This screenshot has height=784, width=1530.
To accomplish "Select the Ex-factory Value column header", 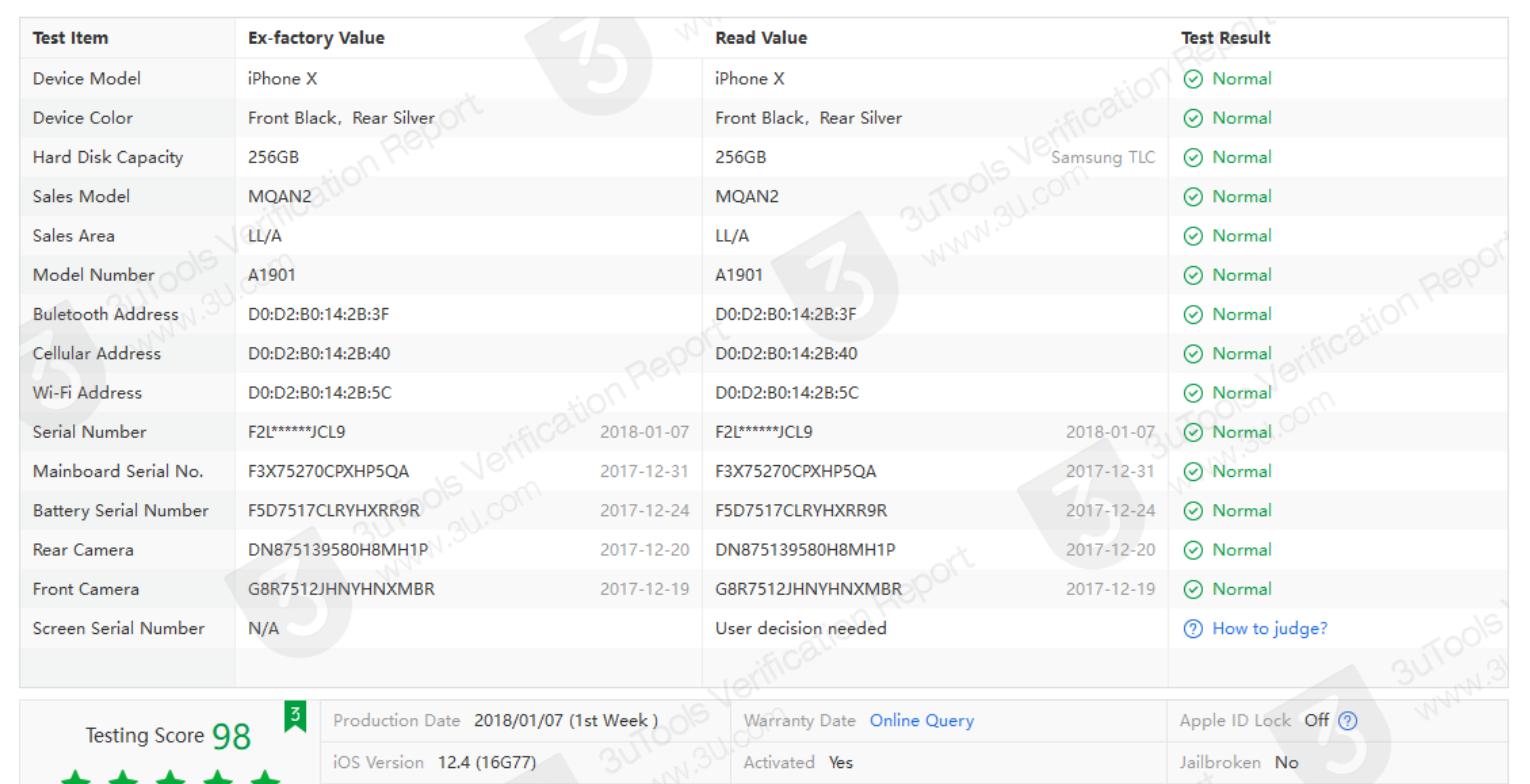I will point(316,38).
